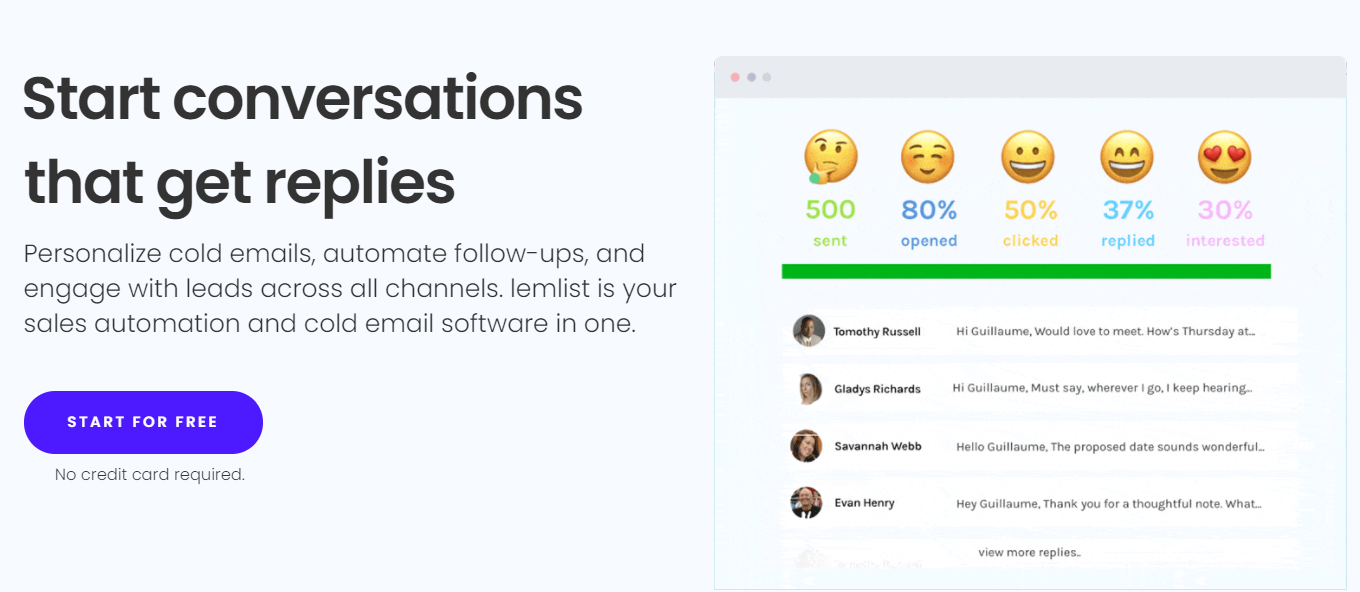This screenshot has height=592, width=1360.
Task: Click Evan Henry's profile photo
Action: point(807,503)
